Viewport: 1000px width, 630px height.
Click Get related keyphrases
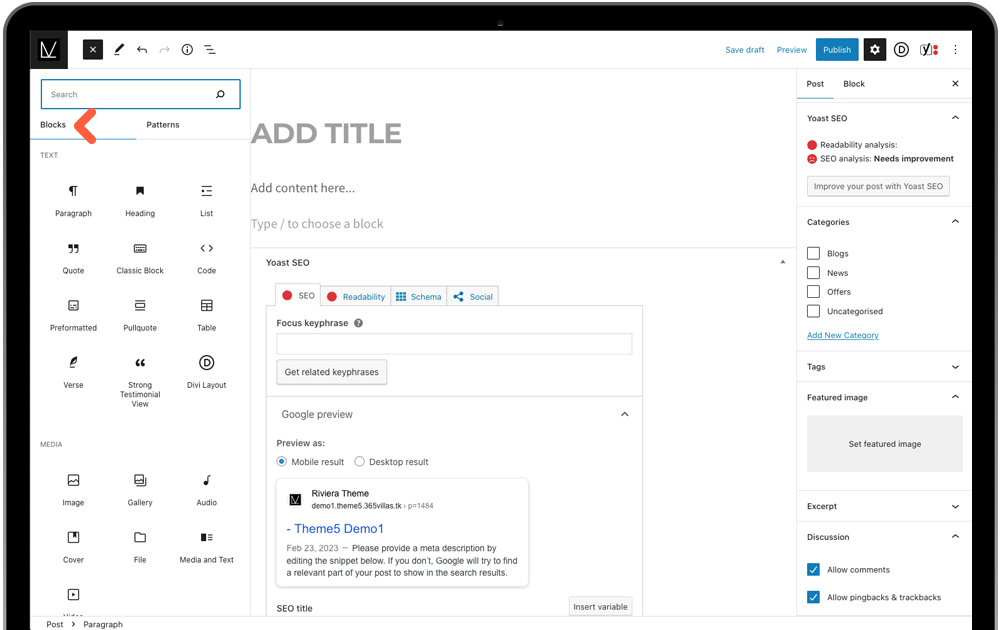pyautogui.click(x=332, y=372)
